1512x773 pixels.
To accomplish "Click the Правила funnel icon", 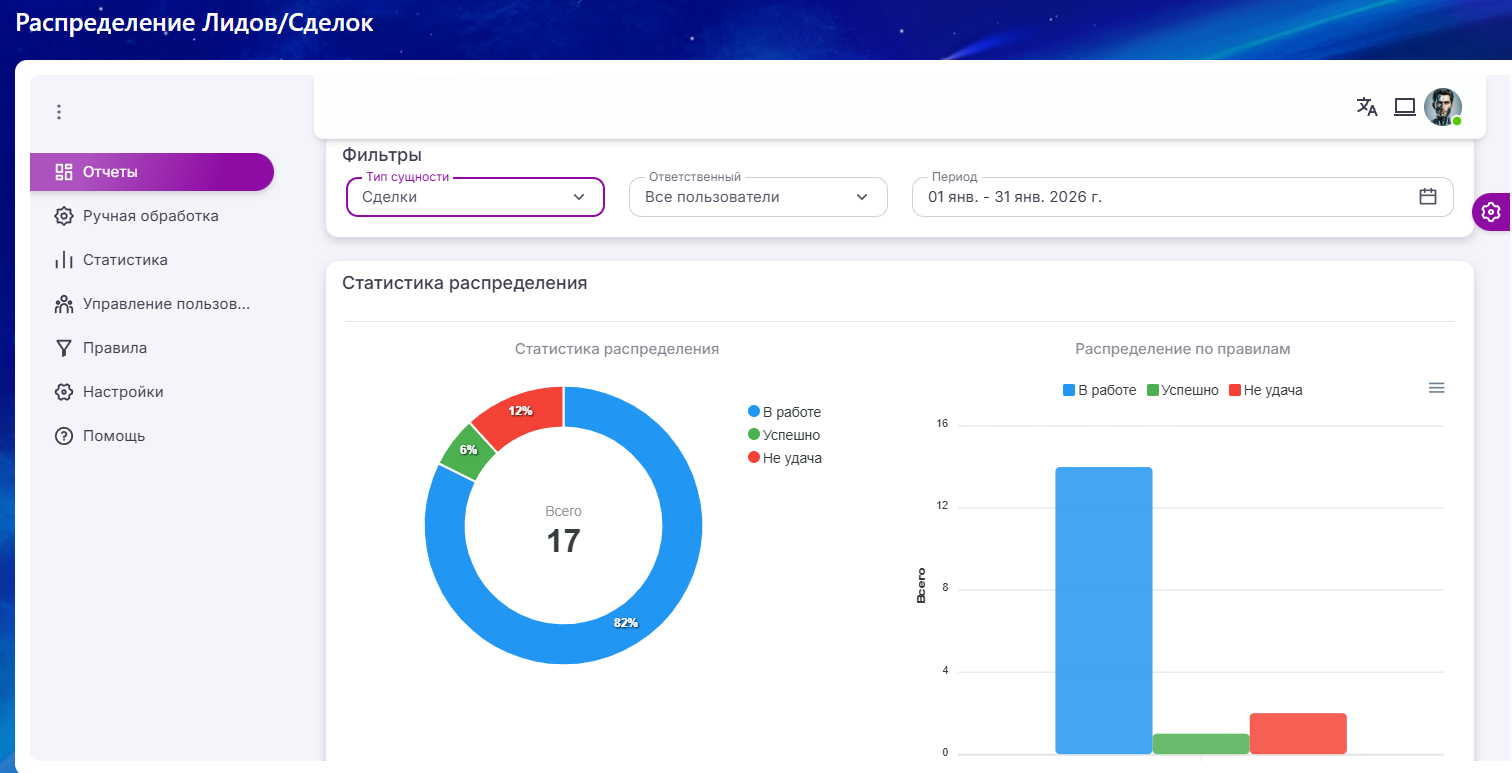I will (64, 348).
